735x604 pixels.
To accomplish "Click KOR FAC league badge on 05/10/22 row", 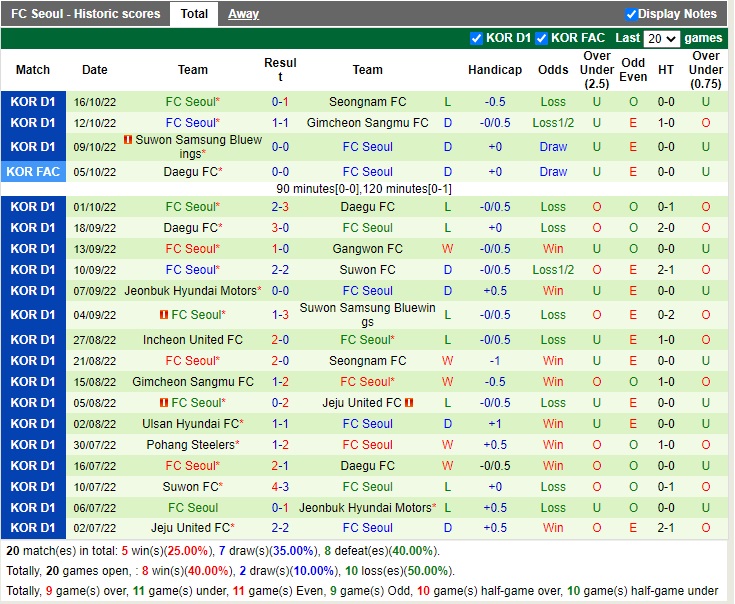I will [33, 172].
